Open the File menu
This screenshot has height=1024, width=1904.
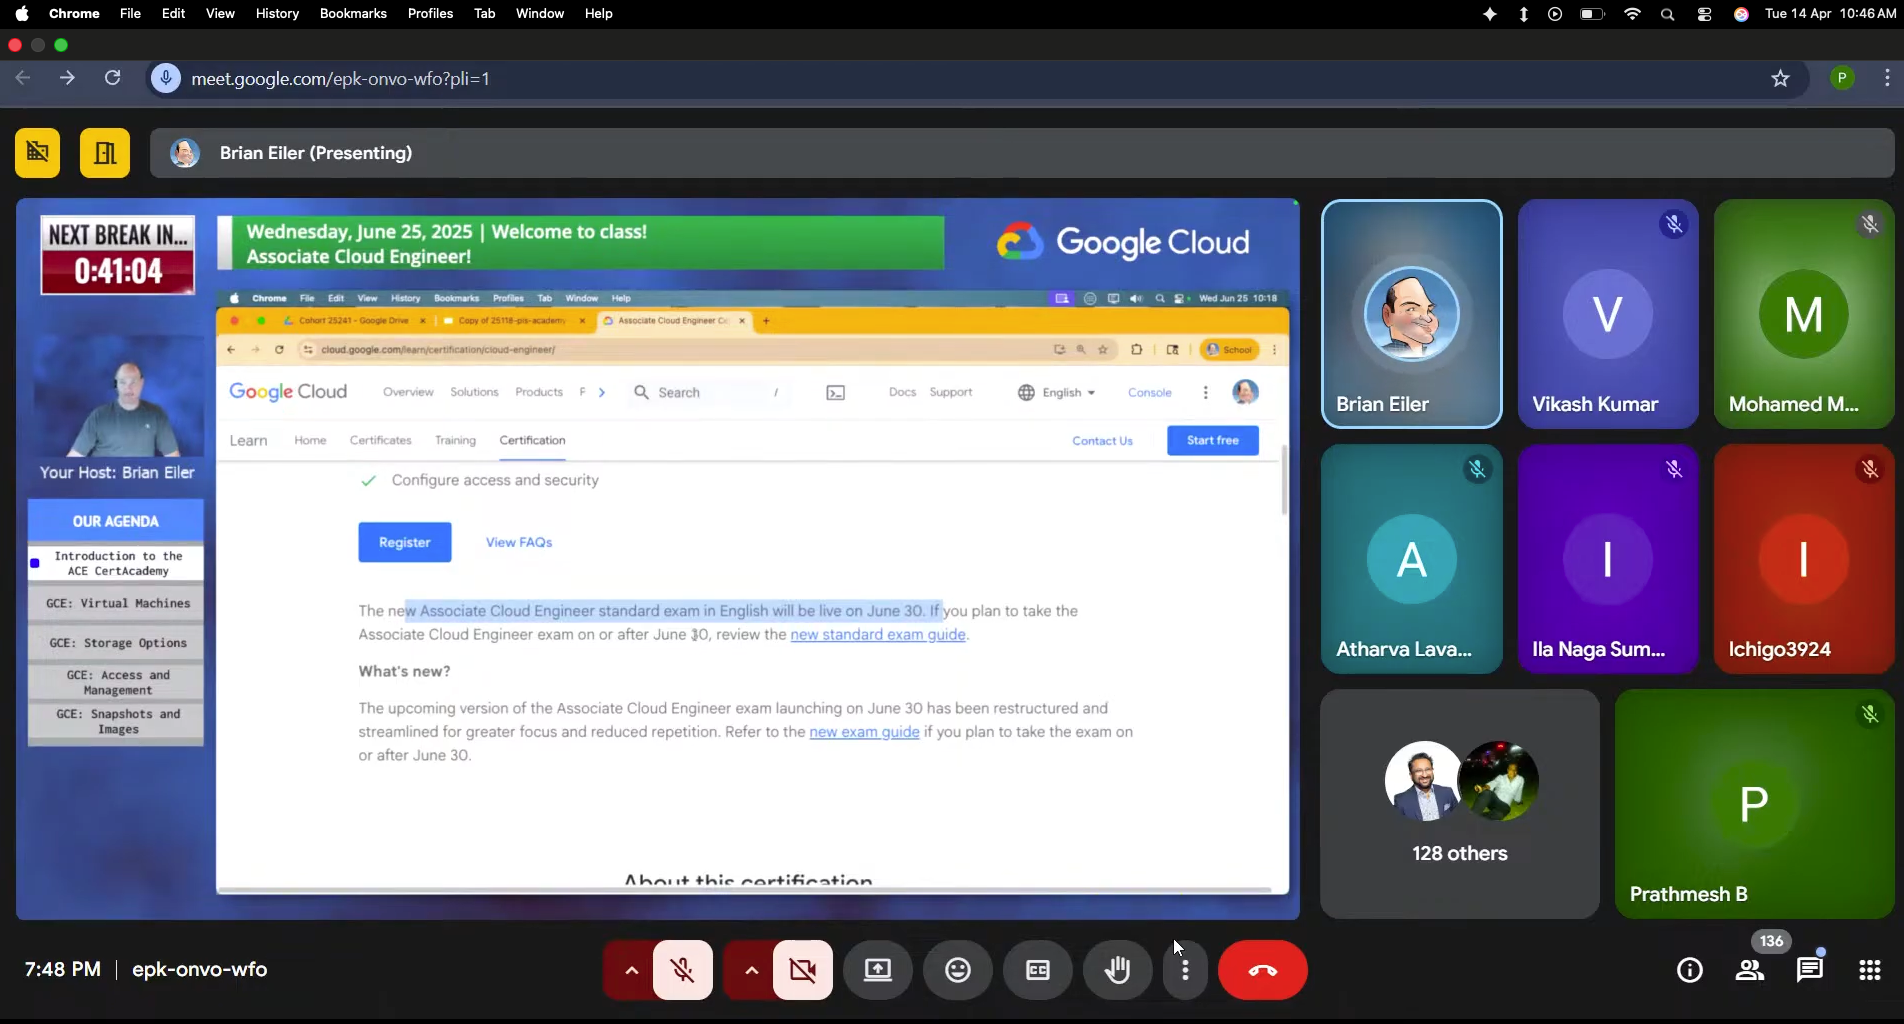130,14
